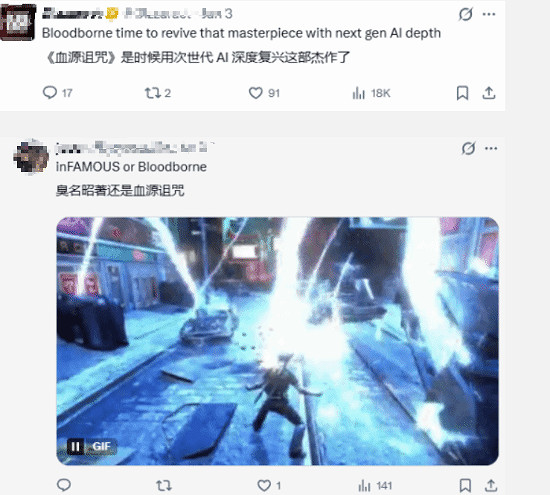Open Grok icon on inFAMOUS tweet
Viewport: 550px width, 495px height.
[468, 148]
